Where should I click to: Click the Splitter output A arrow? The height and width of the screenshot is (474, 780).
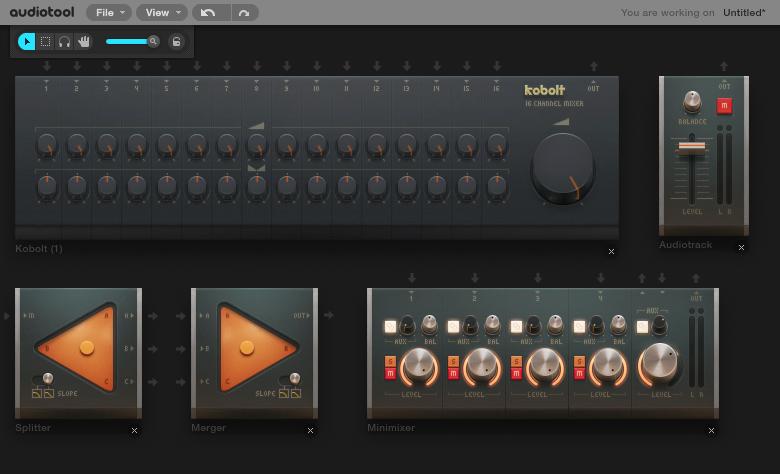point(153,316)
